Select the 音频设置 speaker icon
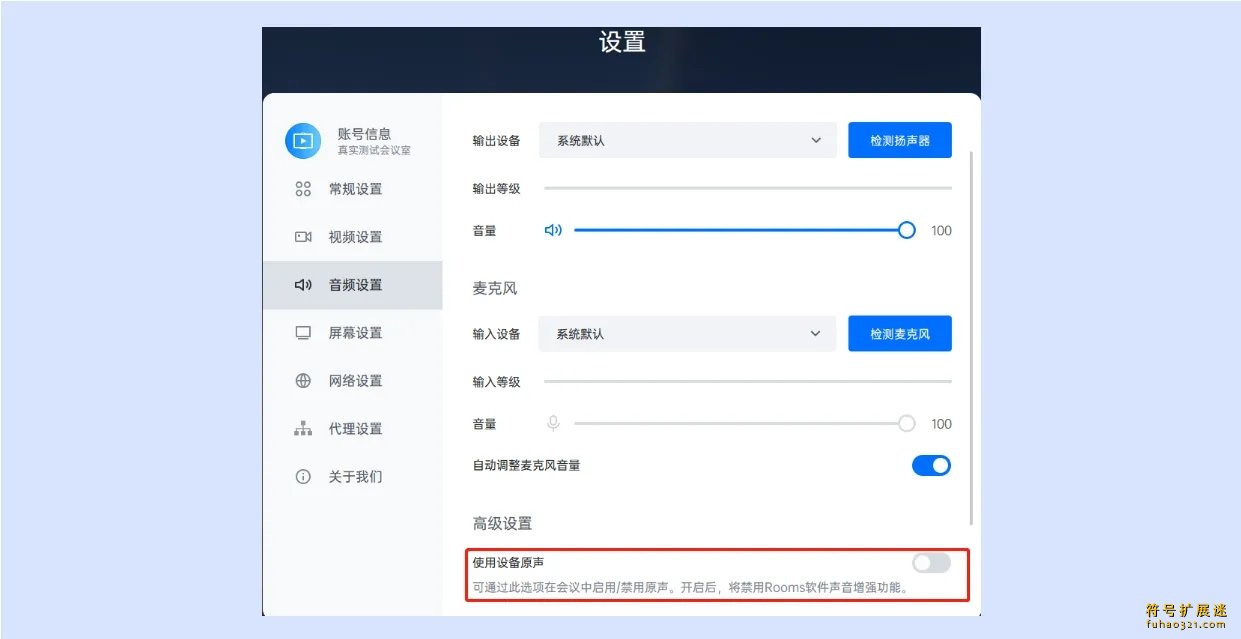The height and width of the screenshot is (639, 1241). pos(303,284)
